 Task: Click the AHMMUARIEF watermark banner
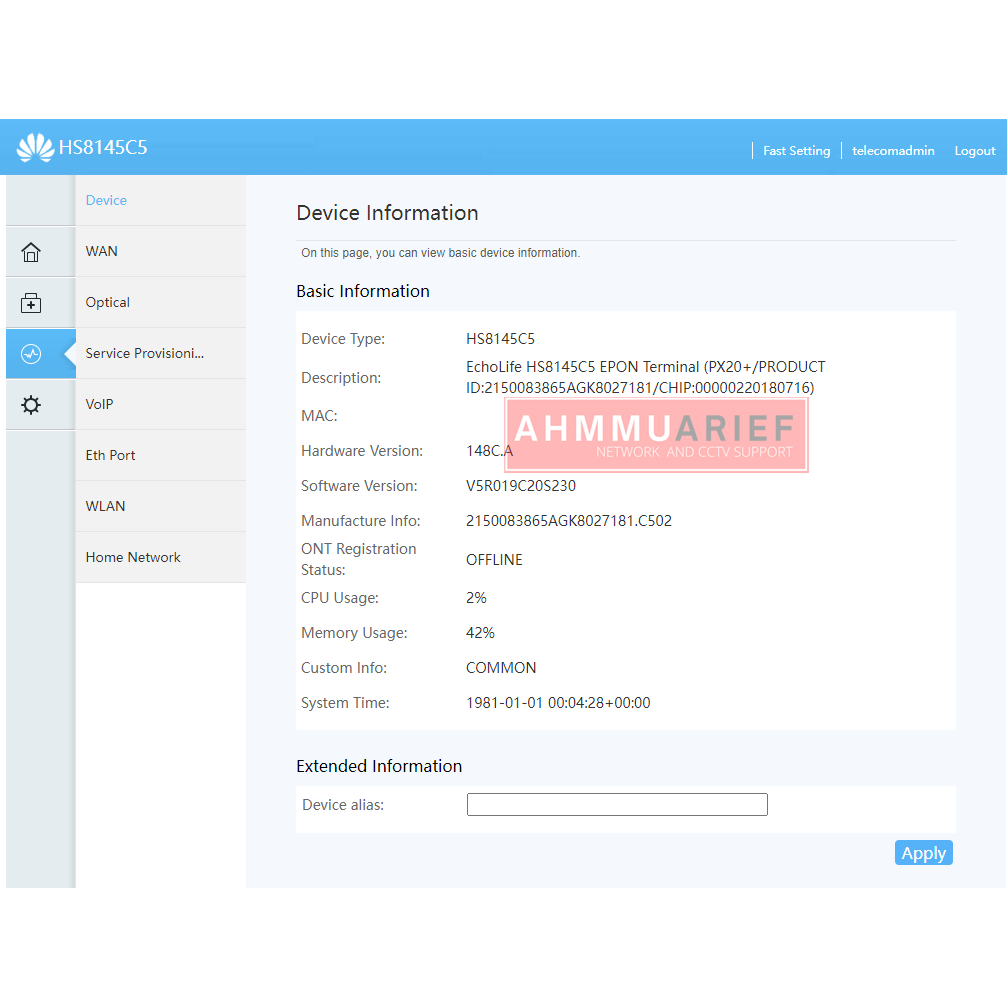click(x=656, y=435)
